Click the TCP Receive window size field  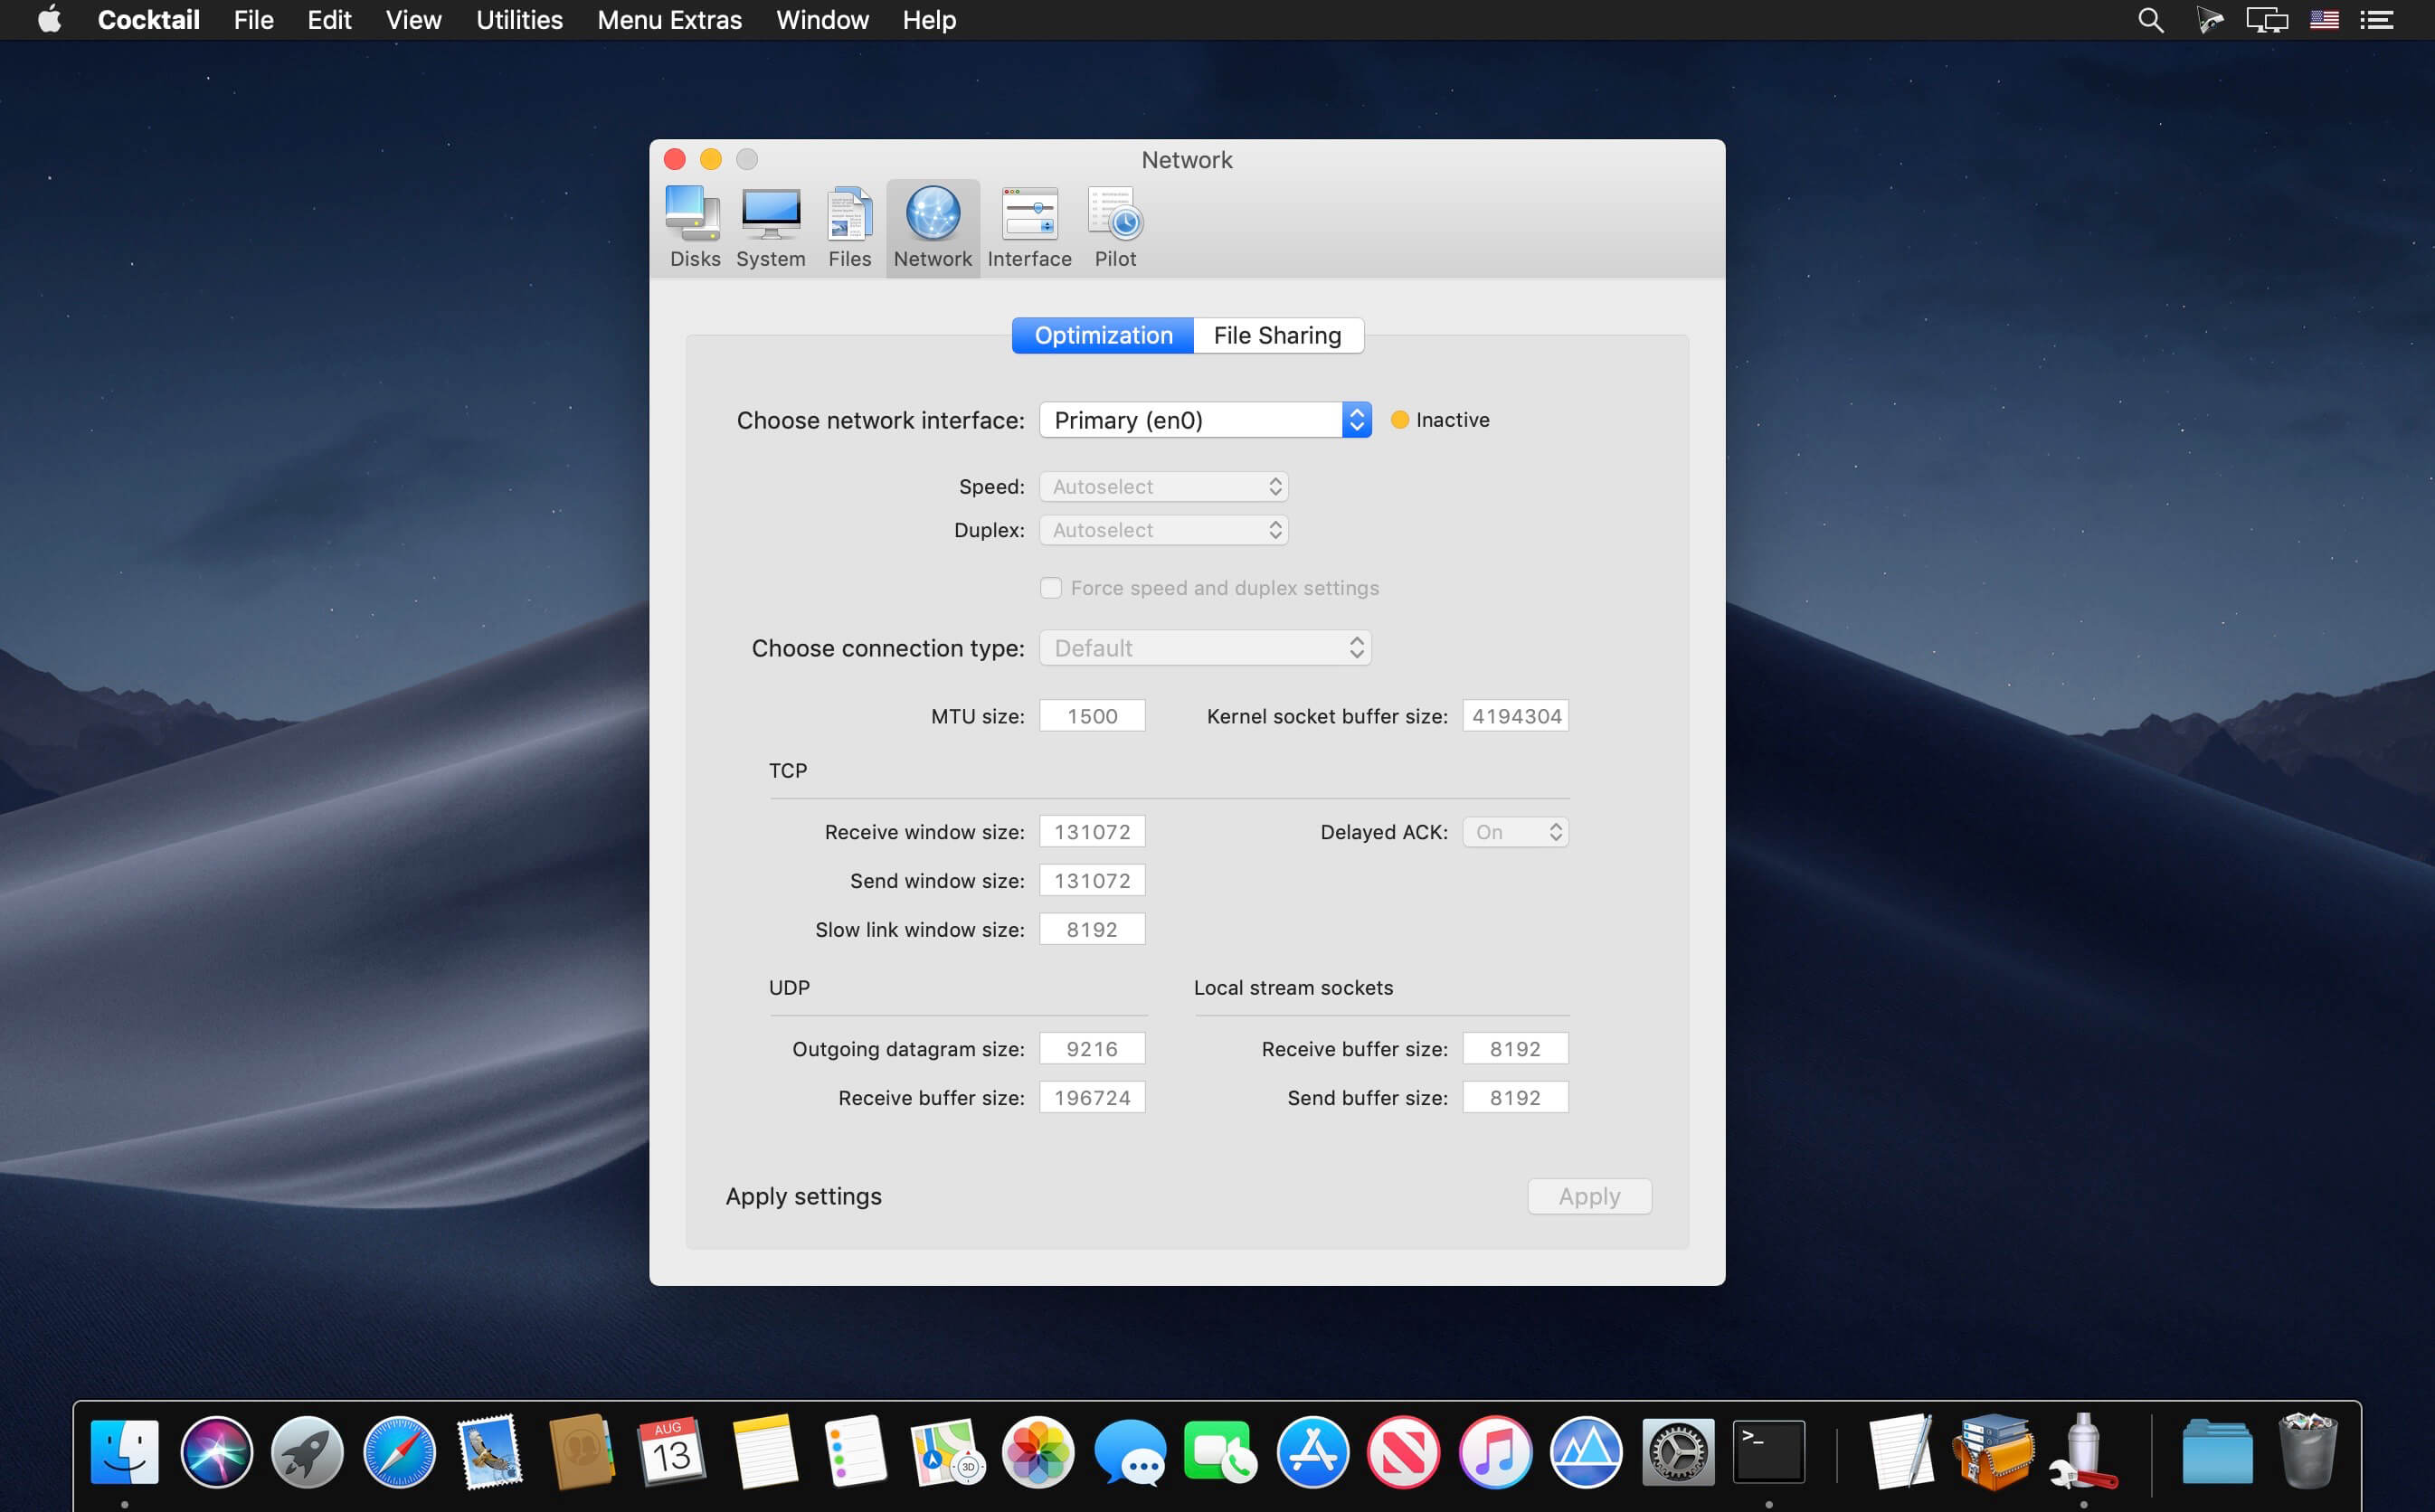[x=1092, y=832]
